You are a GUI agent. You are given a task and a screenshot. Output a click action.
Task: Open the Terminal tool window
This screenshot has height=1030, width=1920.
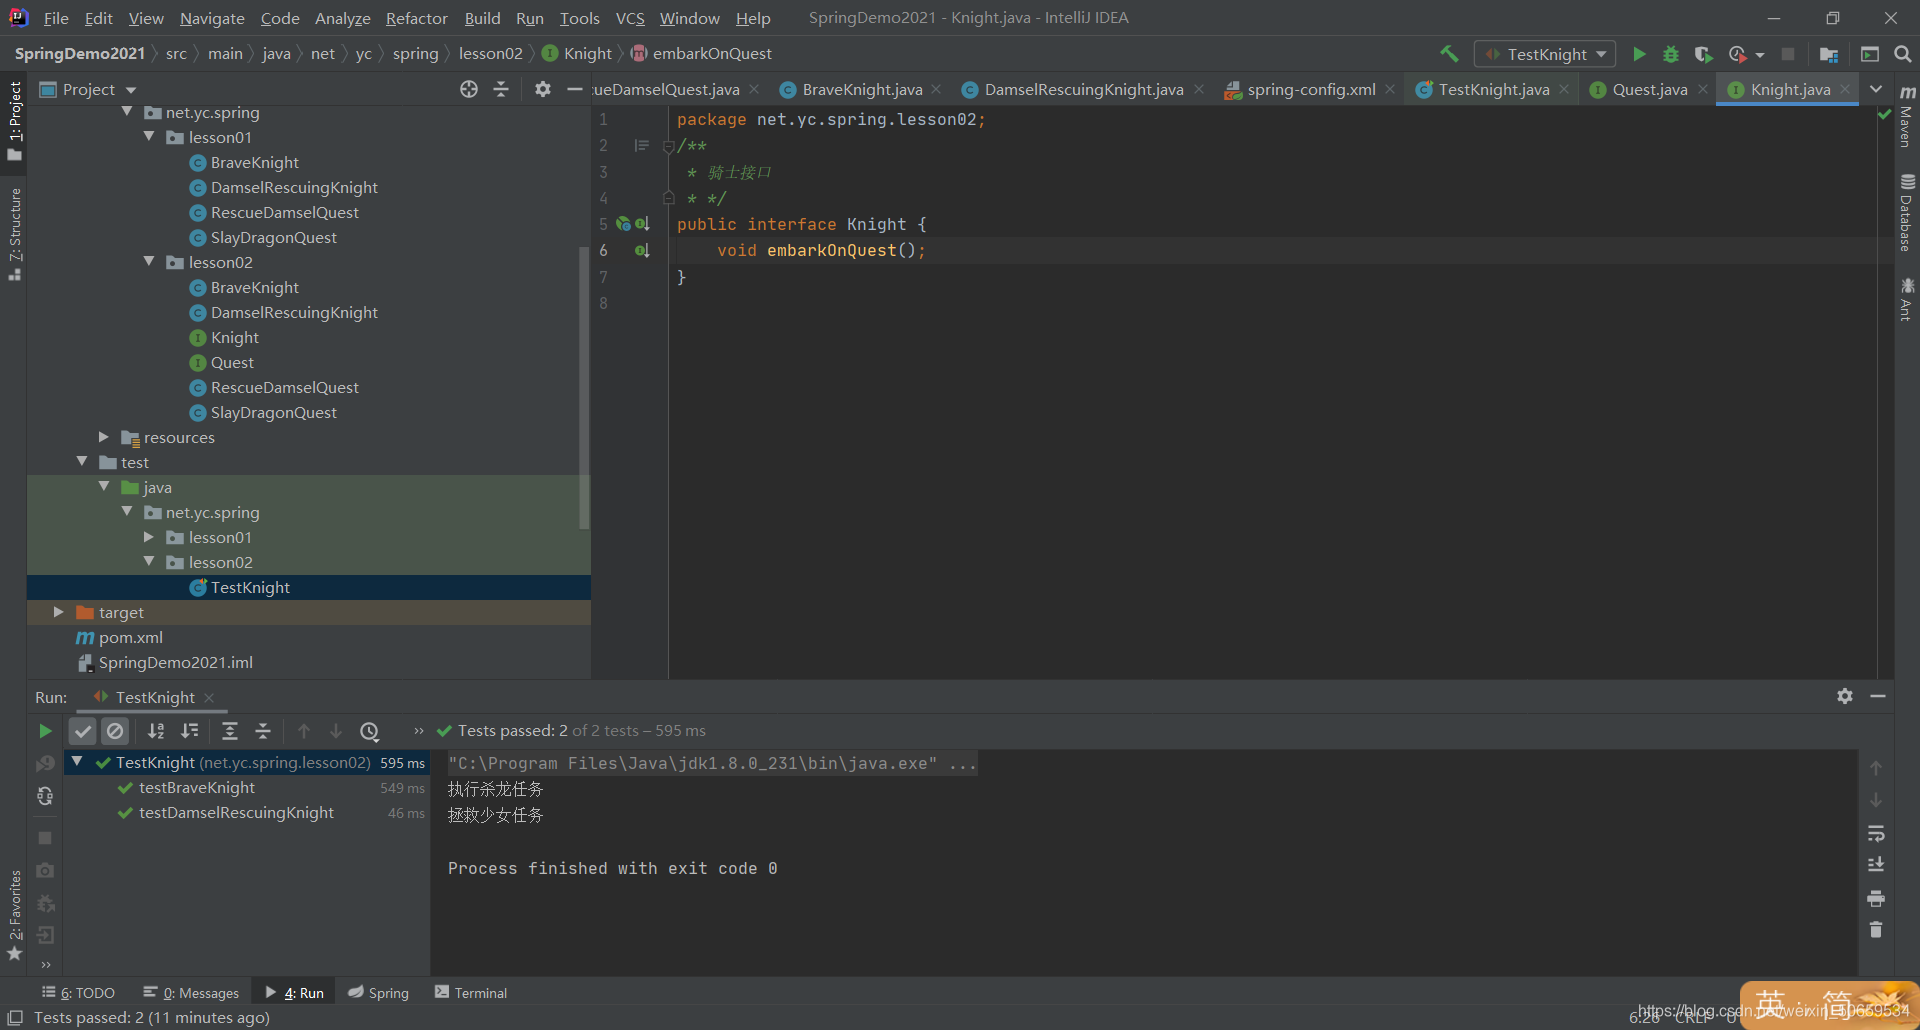(471, 992)
